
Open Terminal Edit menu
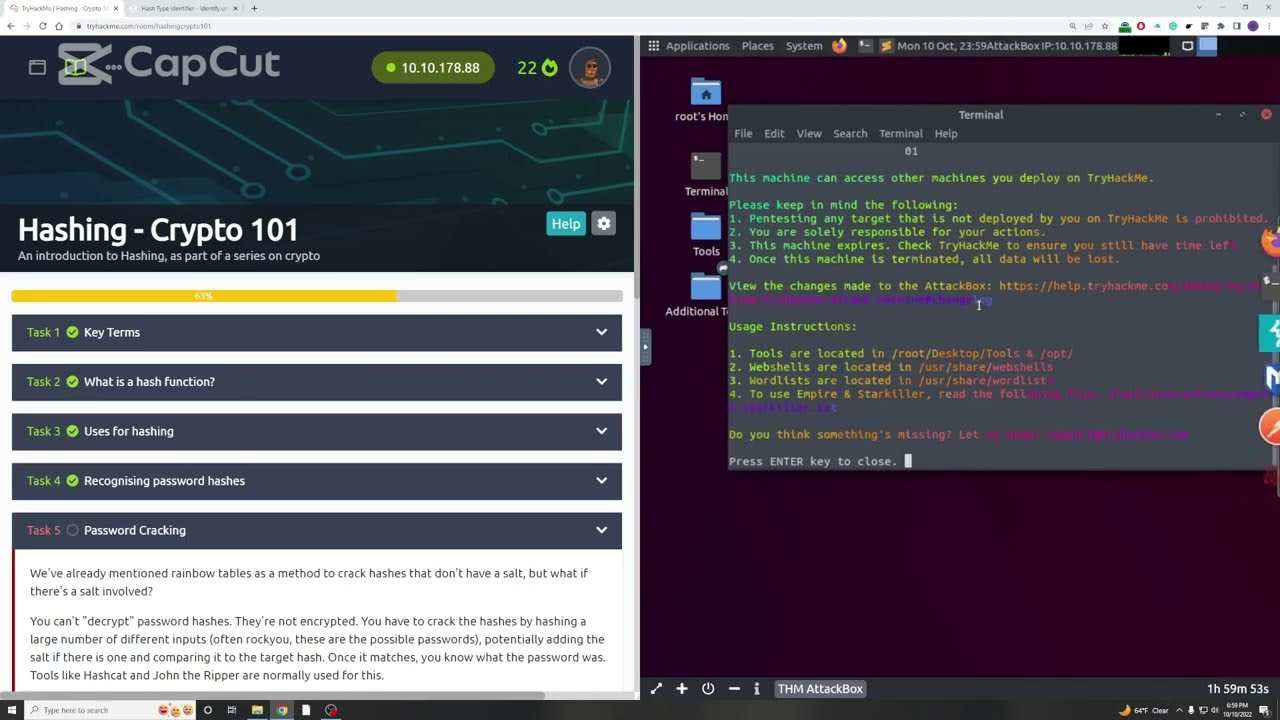click(775, 134)
